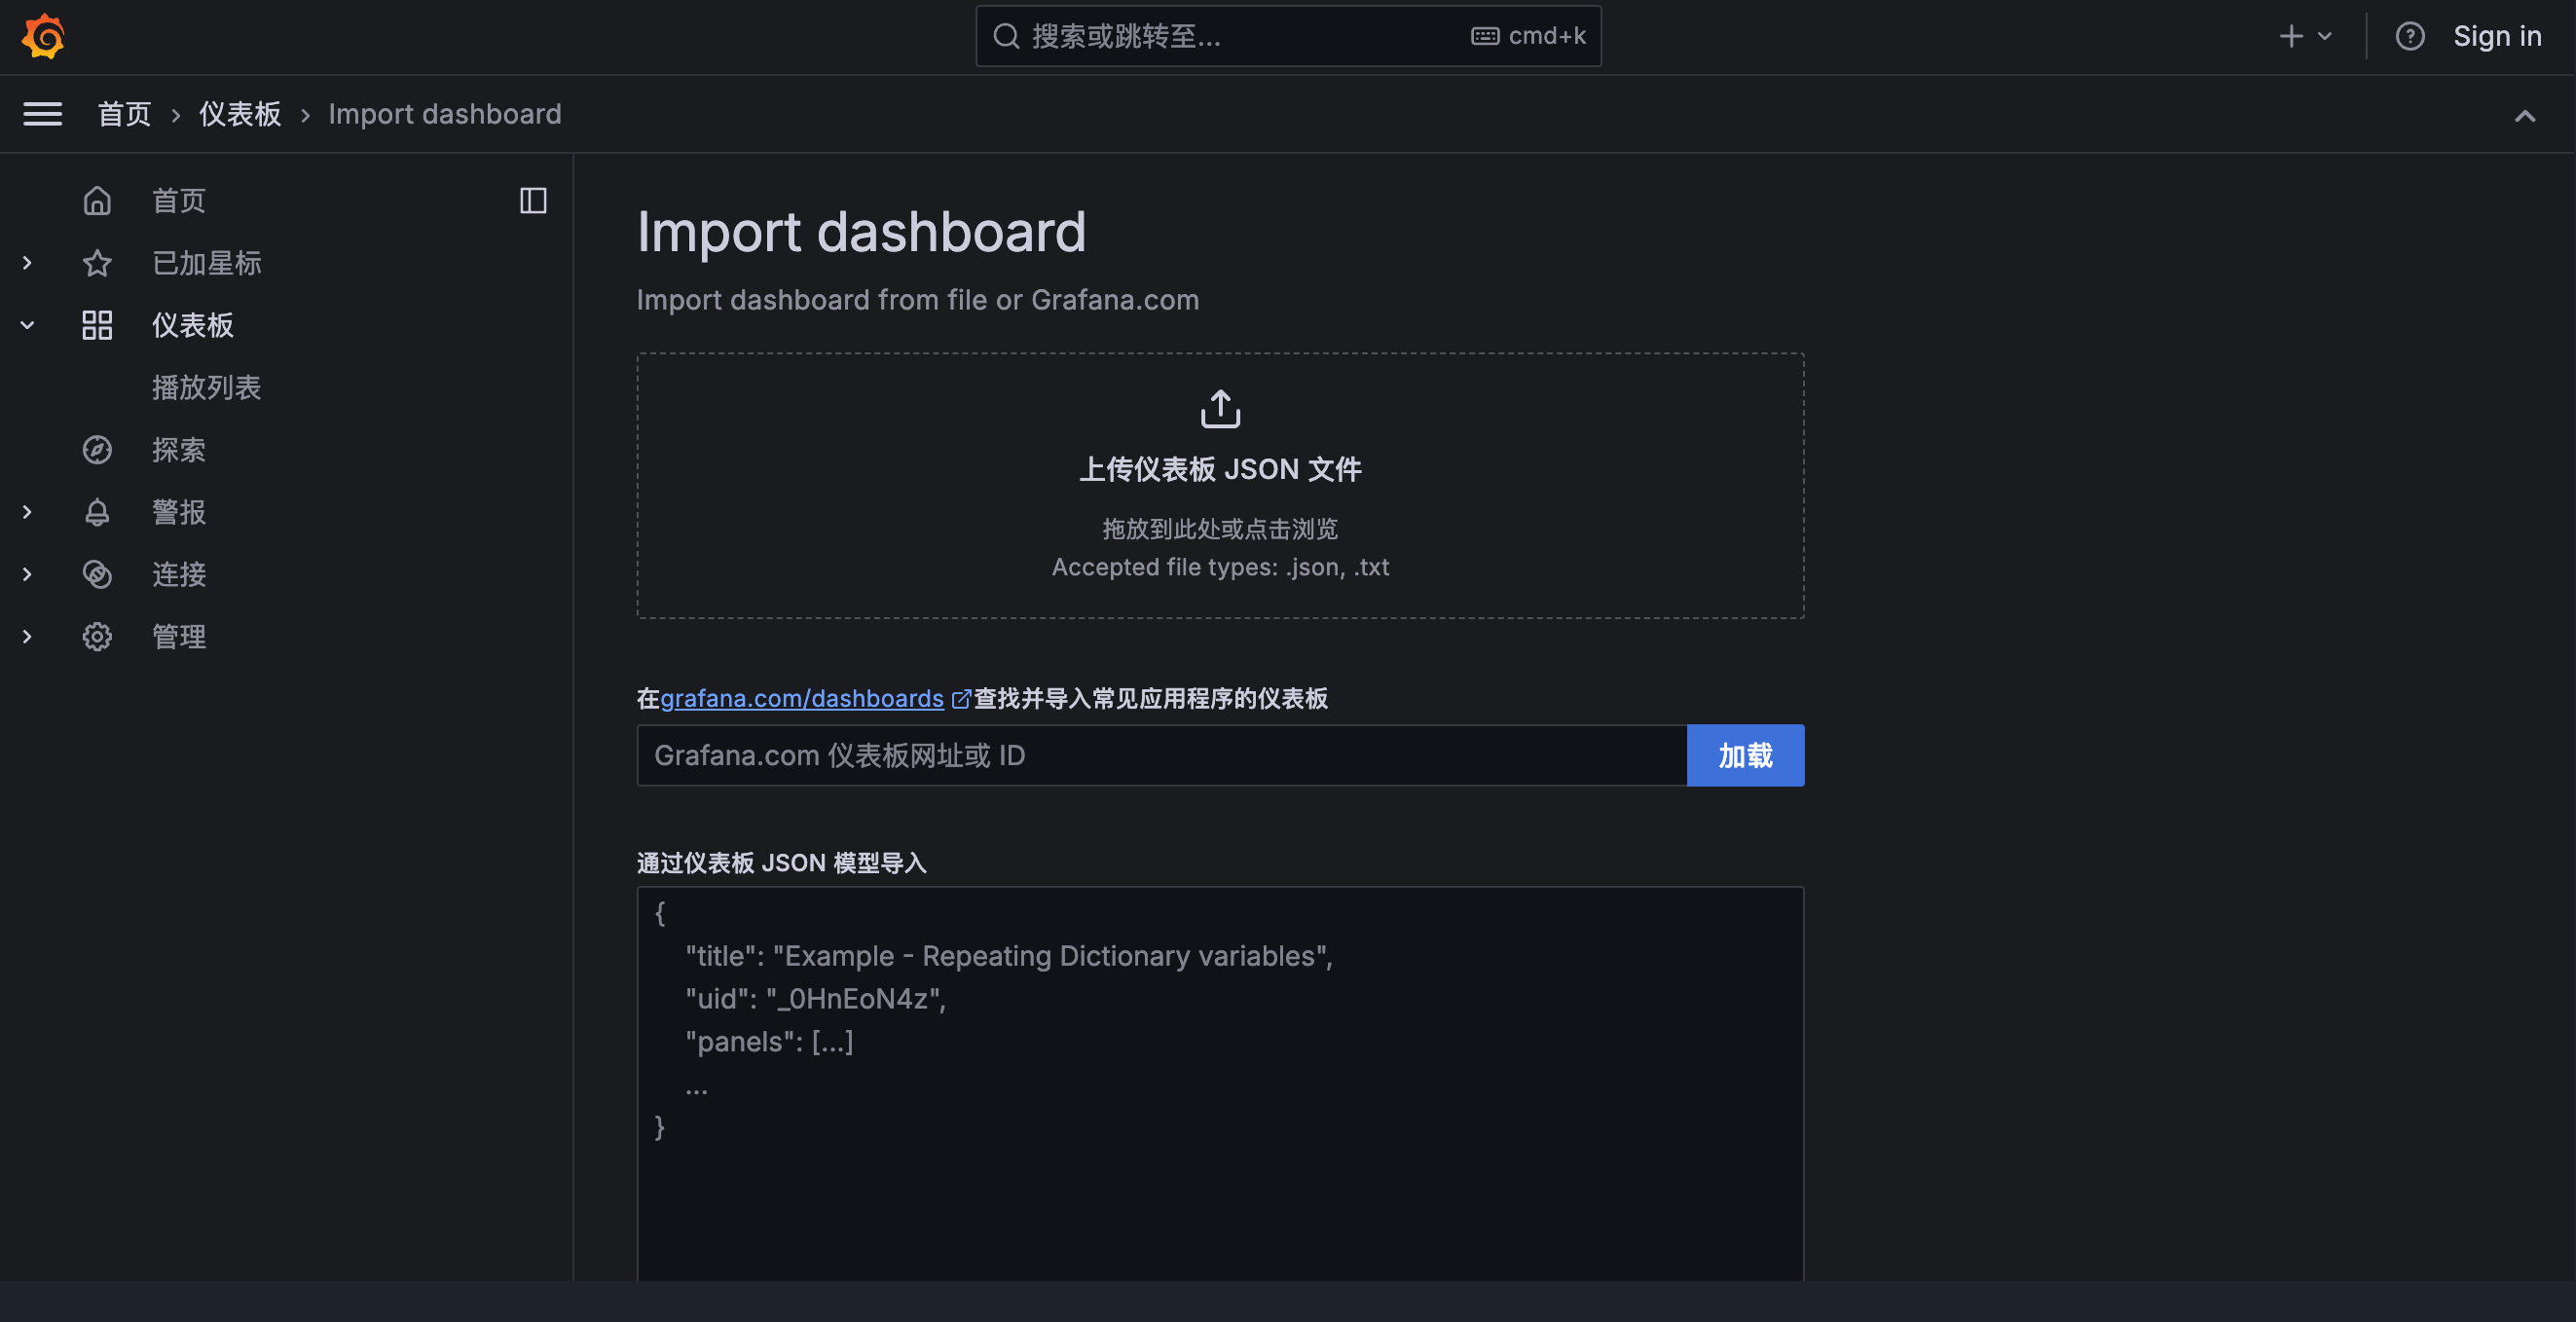
Task: Click the Import dashboard page heading
Action: 861,232
